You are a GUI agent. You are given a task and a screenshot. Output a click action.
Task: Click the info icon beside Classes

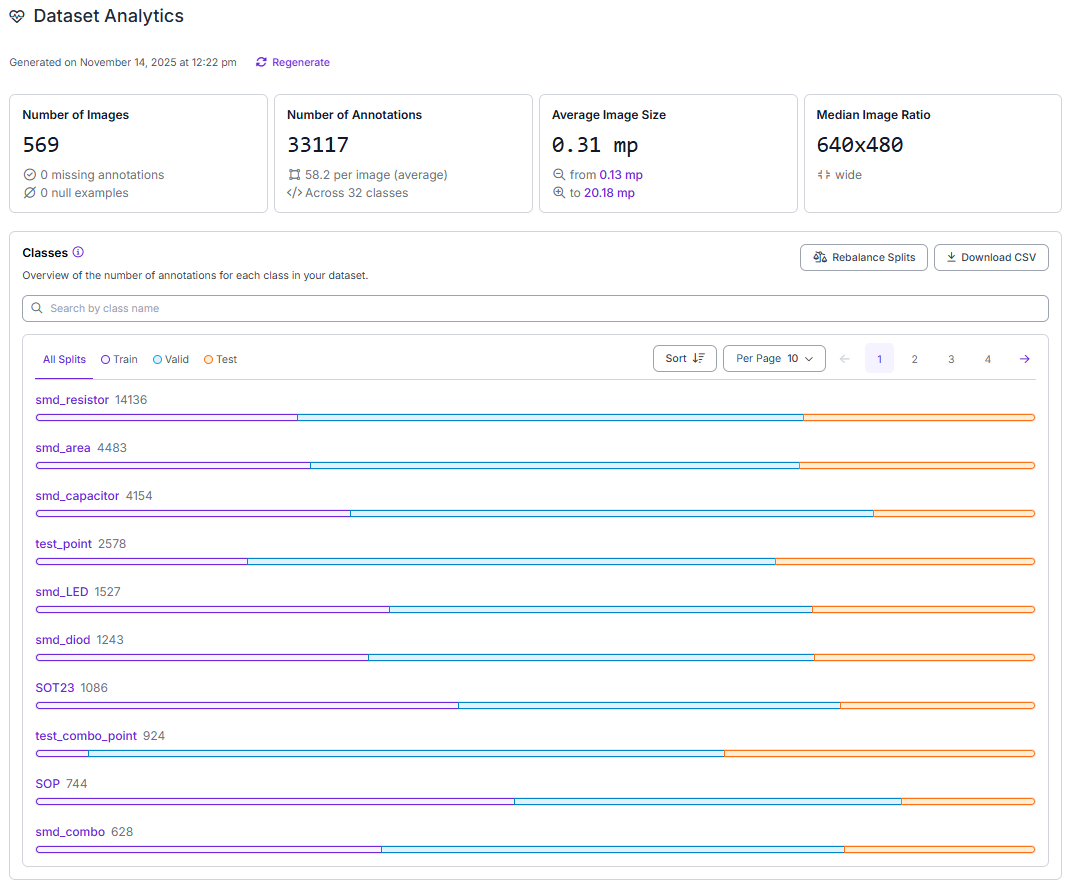point(78,253)
